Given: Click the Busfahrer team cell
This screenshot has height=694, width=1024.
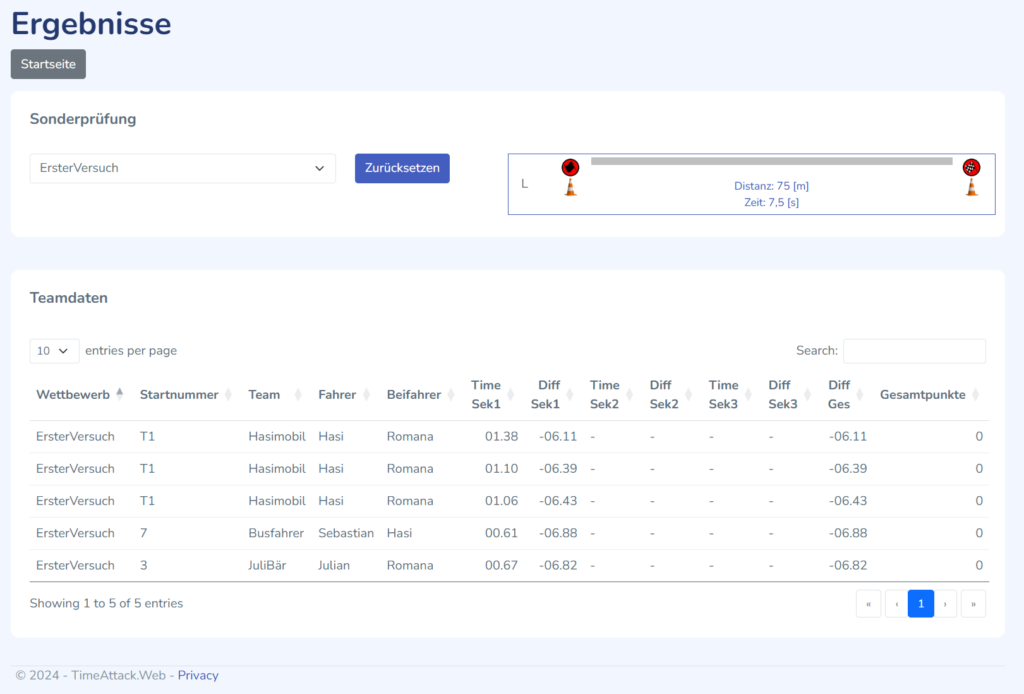Looking at the screenshot, I should (276, 533).
